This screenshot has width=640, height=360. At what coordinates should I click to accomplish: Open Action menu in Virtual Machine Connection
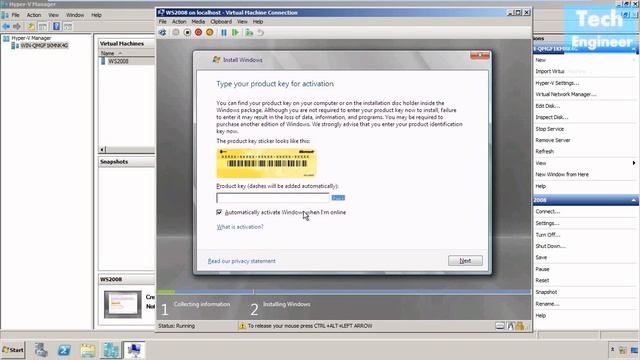[x=179, y=22]
